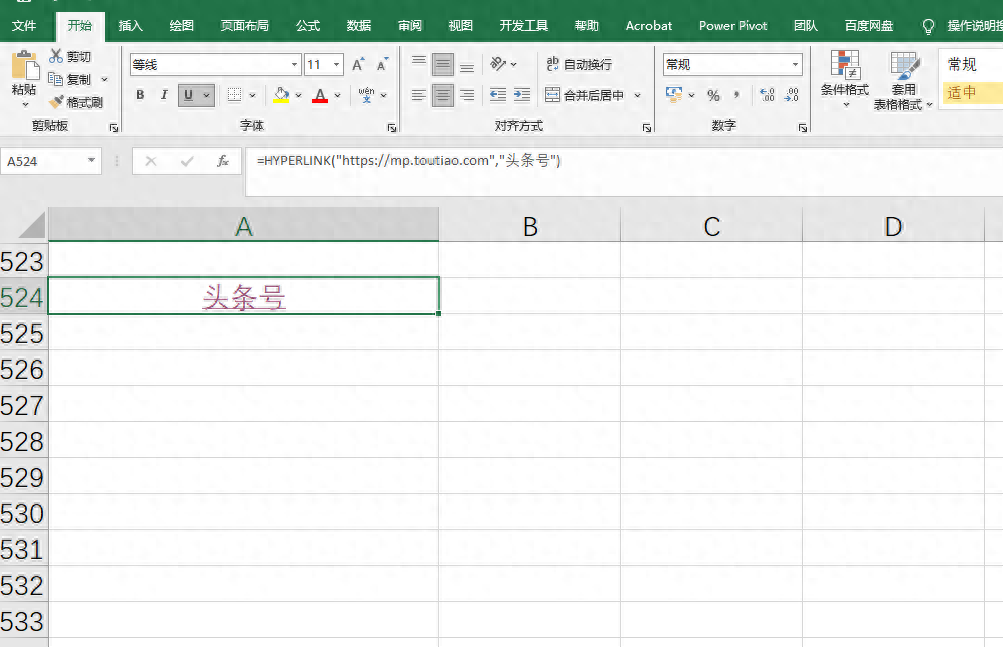
Task: Open the font size dropdown
Action: (x=336, y=65)
